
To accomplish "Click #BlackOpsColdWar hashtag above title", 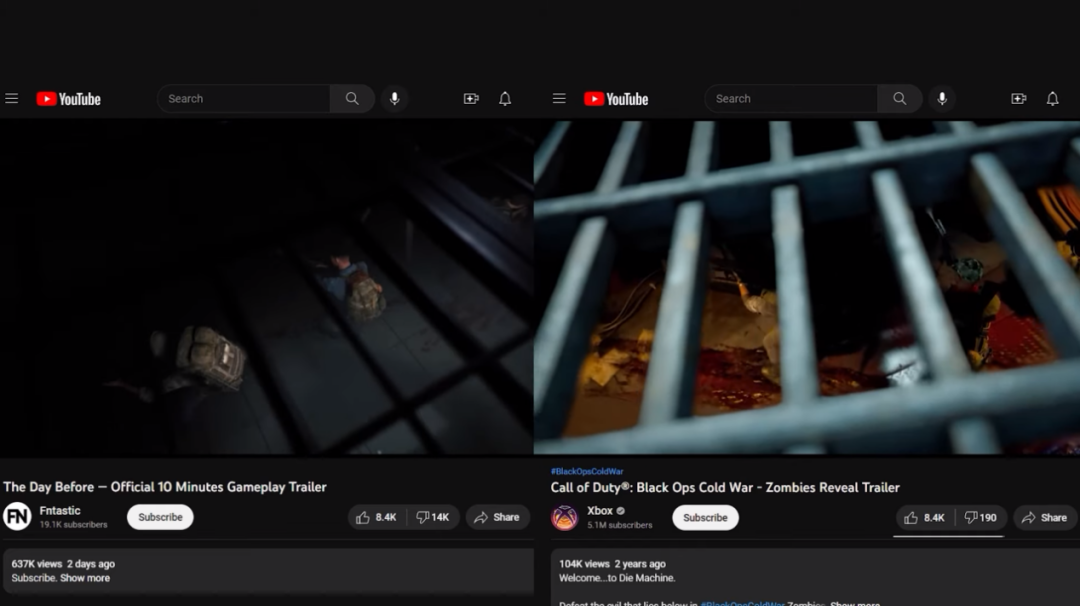I will coord(587,472).
